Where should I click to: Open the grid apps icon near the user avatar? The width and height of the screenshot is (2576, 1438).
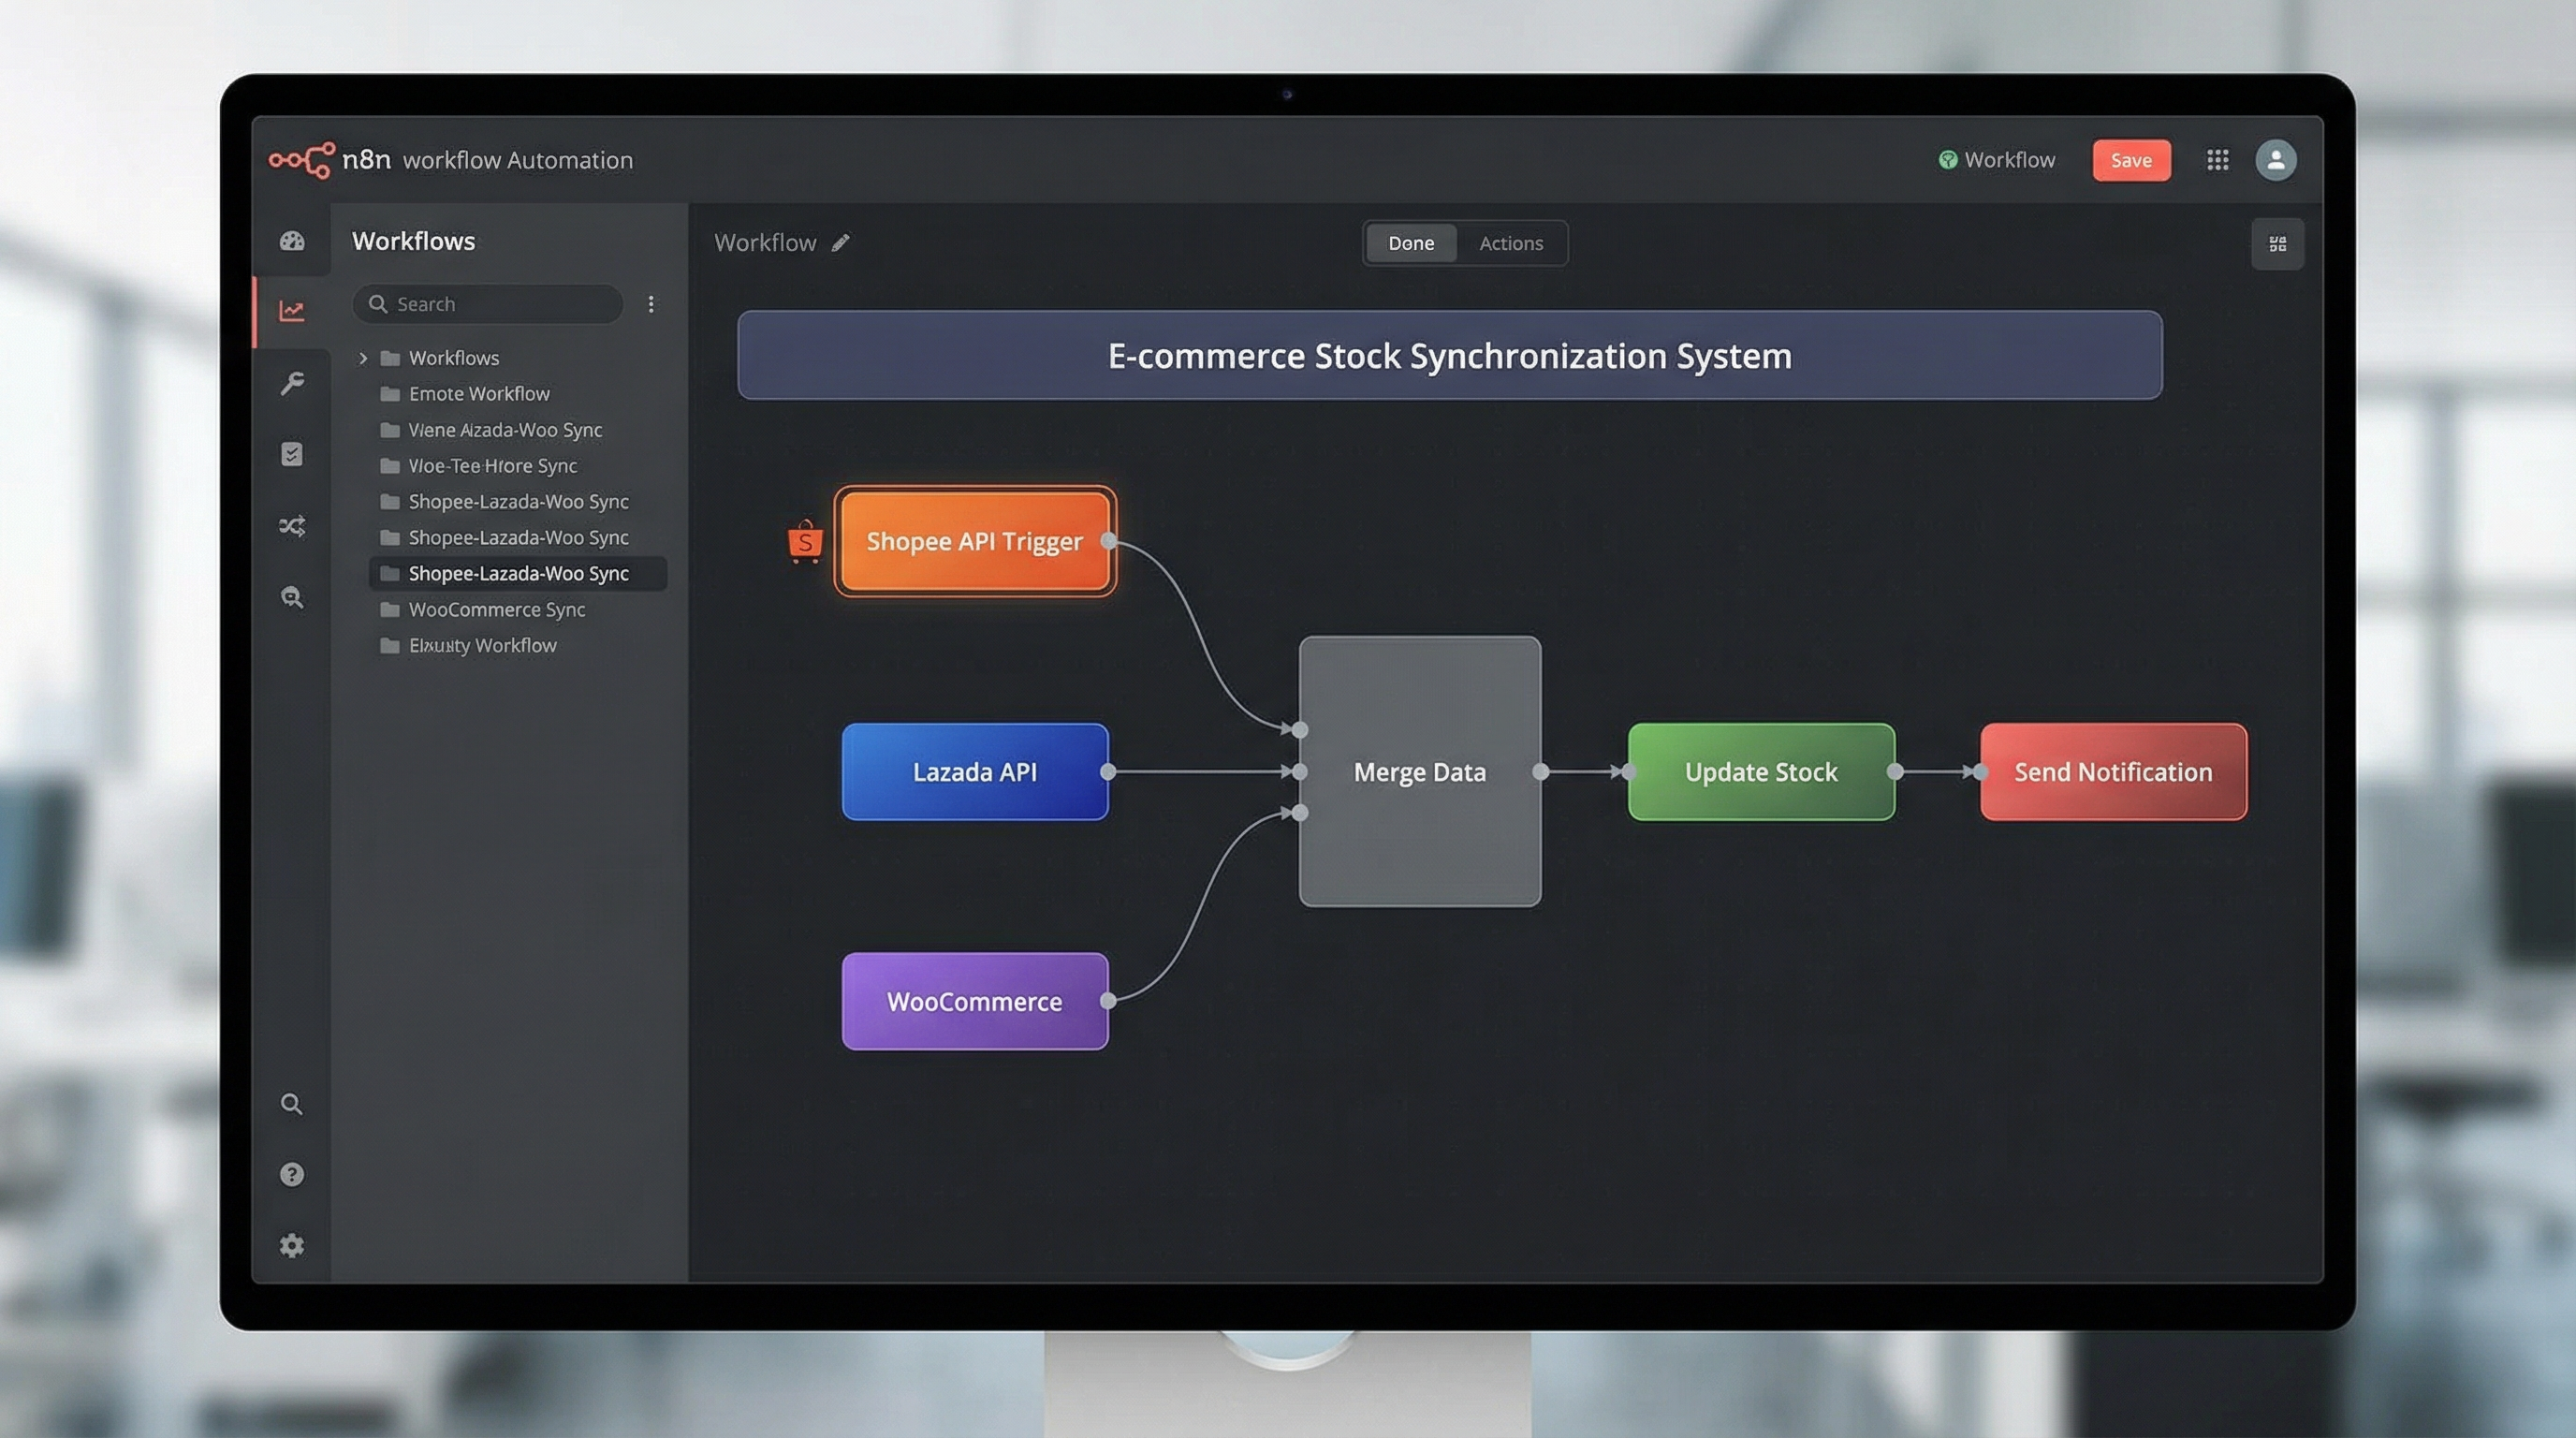(2217, 160)
